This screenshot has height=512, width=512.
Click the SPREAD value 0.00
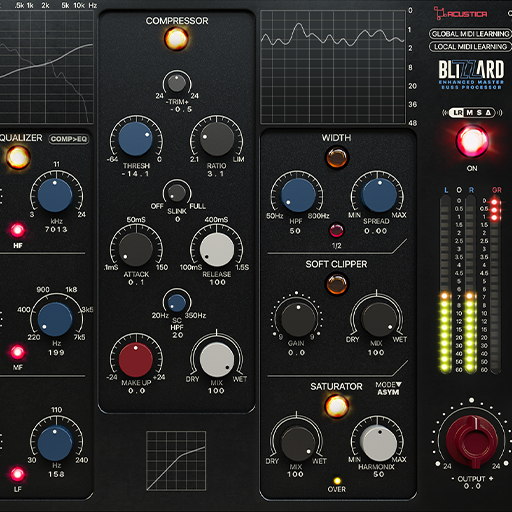pyautogui.click(x=376, y=231)
